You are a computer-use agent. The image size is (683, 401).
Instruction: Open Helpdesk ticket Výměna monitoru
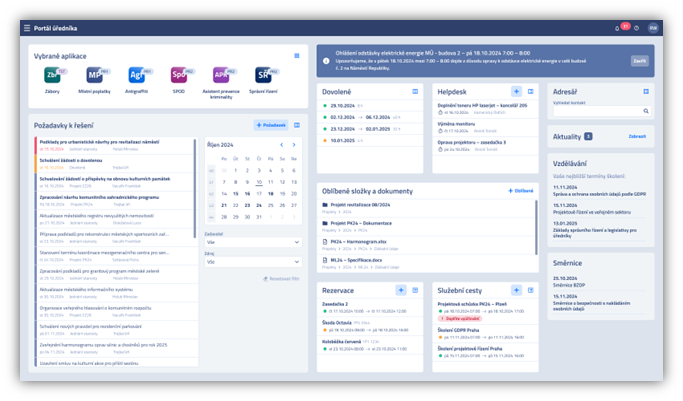point(485,127)
